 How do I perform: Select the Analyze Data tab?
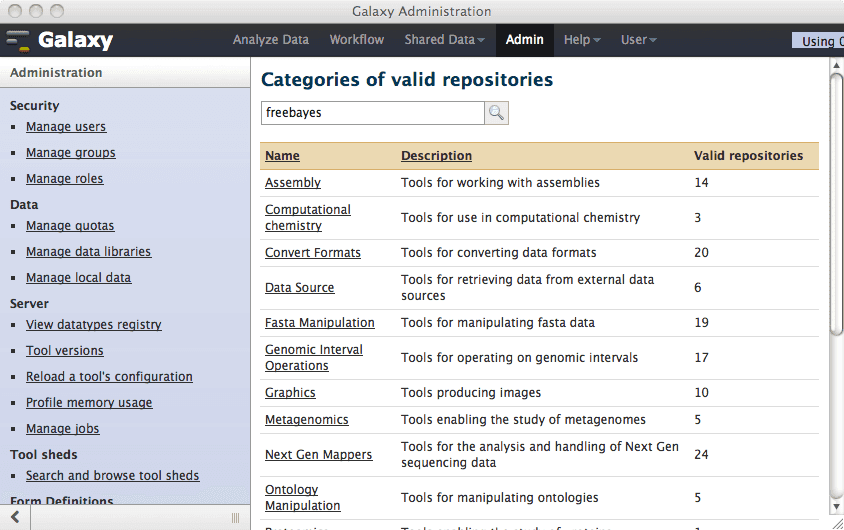(x=270, y=40)
